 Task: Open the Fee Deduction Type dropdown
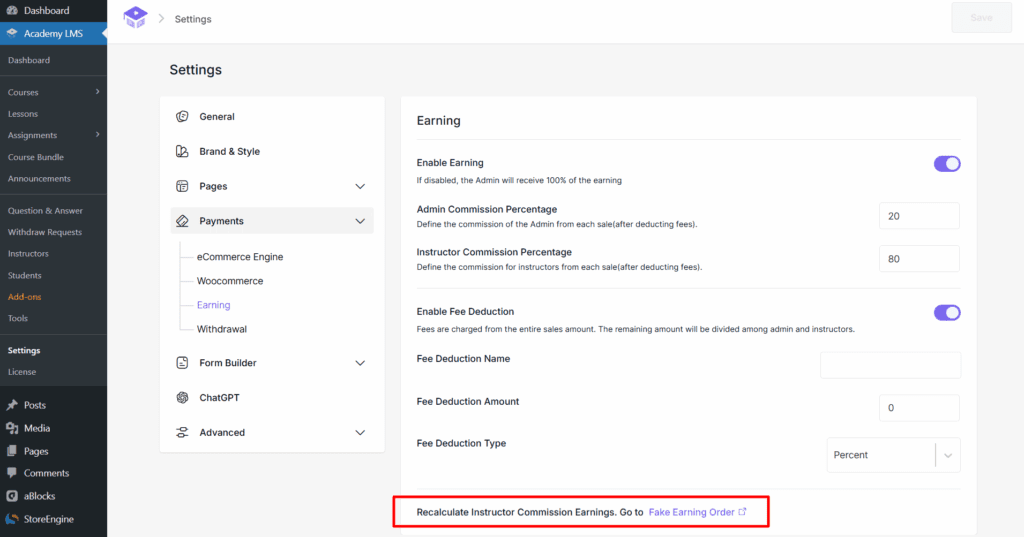click(x=893, y=455)
